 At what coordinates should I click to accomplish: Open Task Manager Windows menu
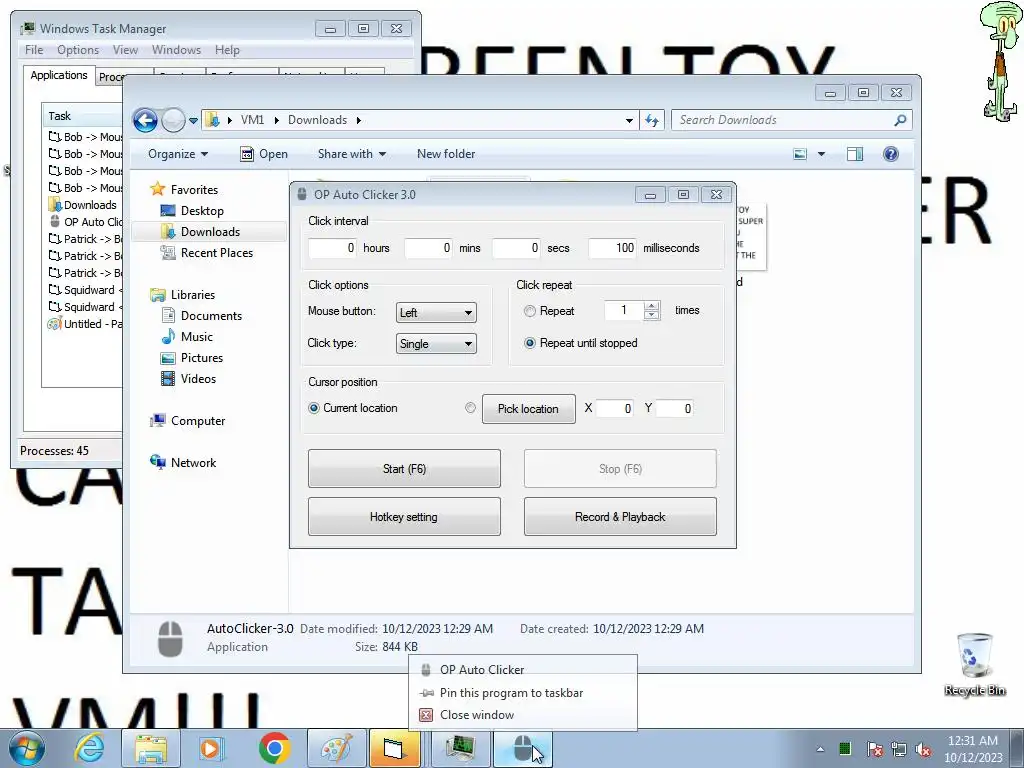(x=176, y=50)
